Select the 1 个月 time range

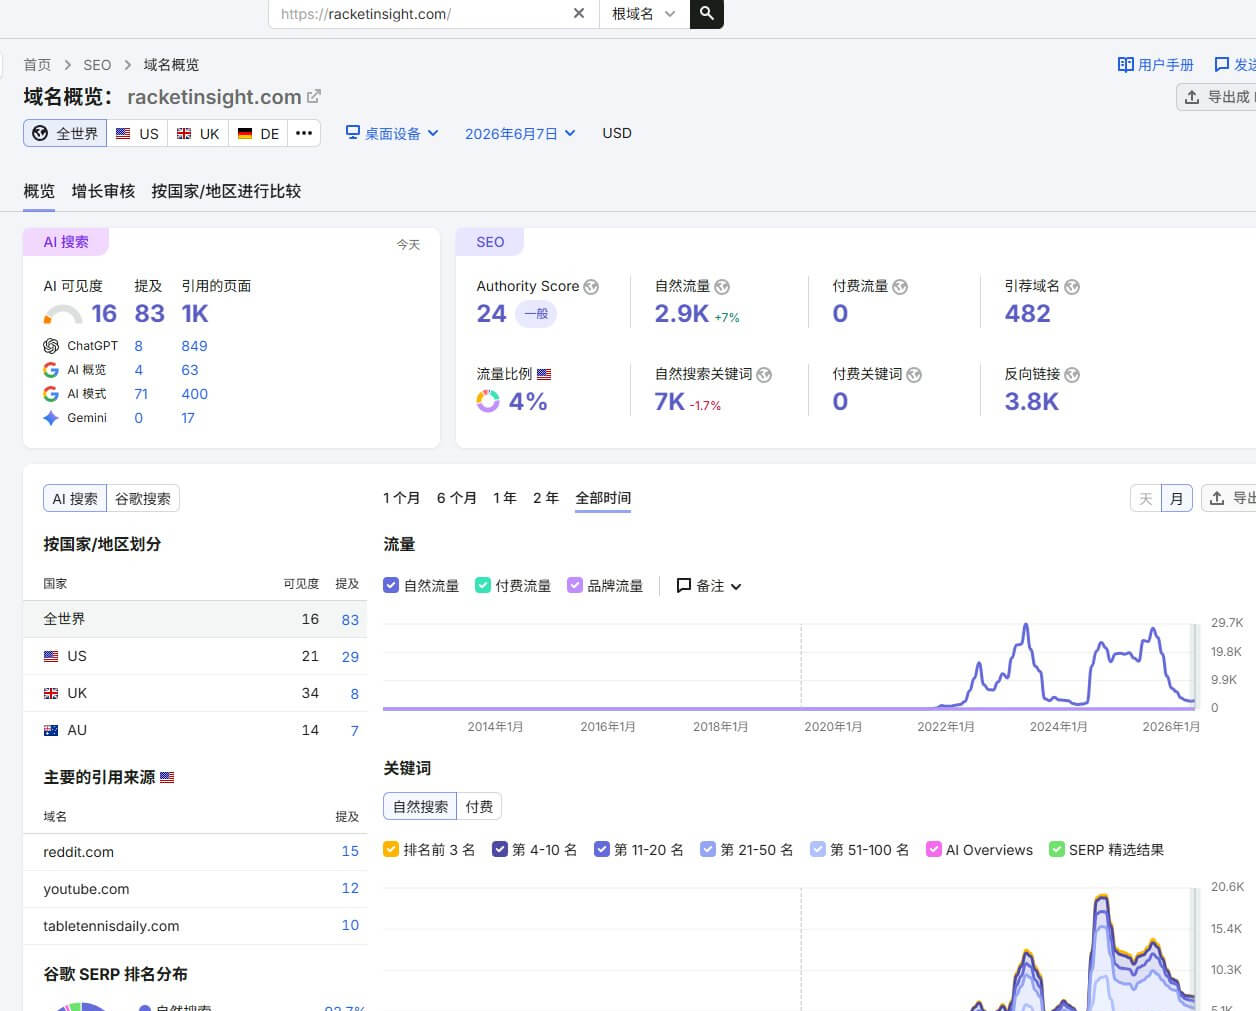(x=402, y=498)
